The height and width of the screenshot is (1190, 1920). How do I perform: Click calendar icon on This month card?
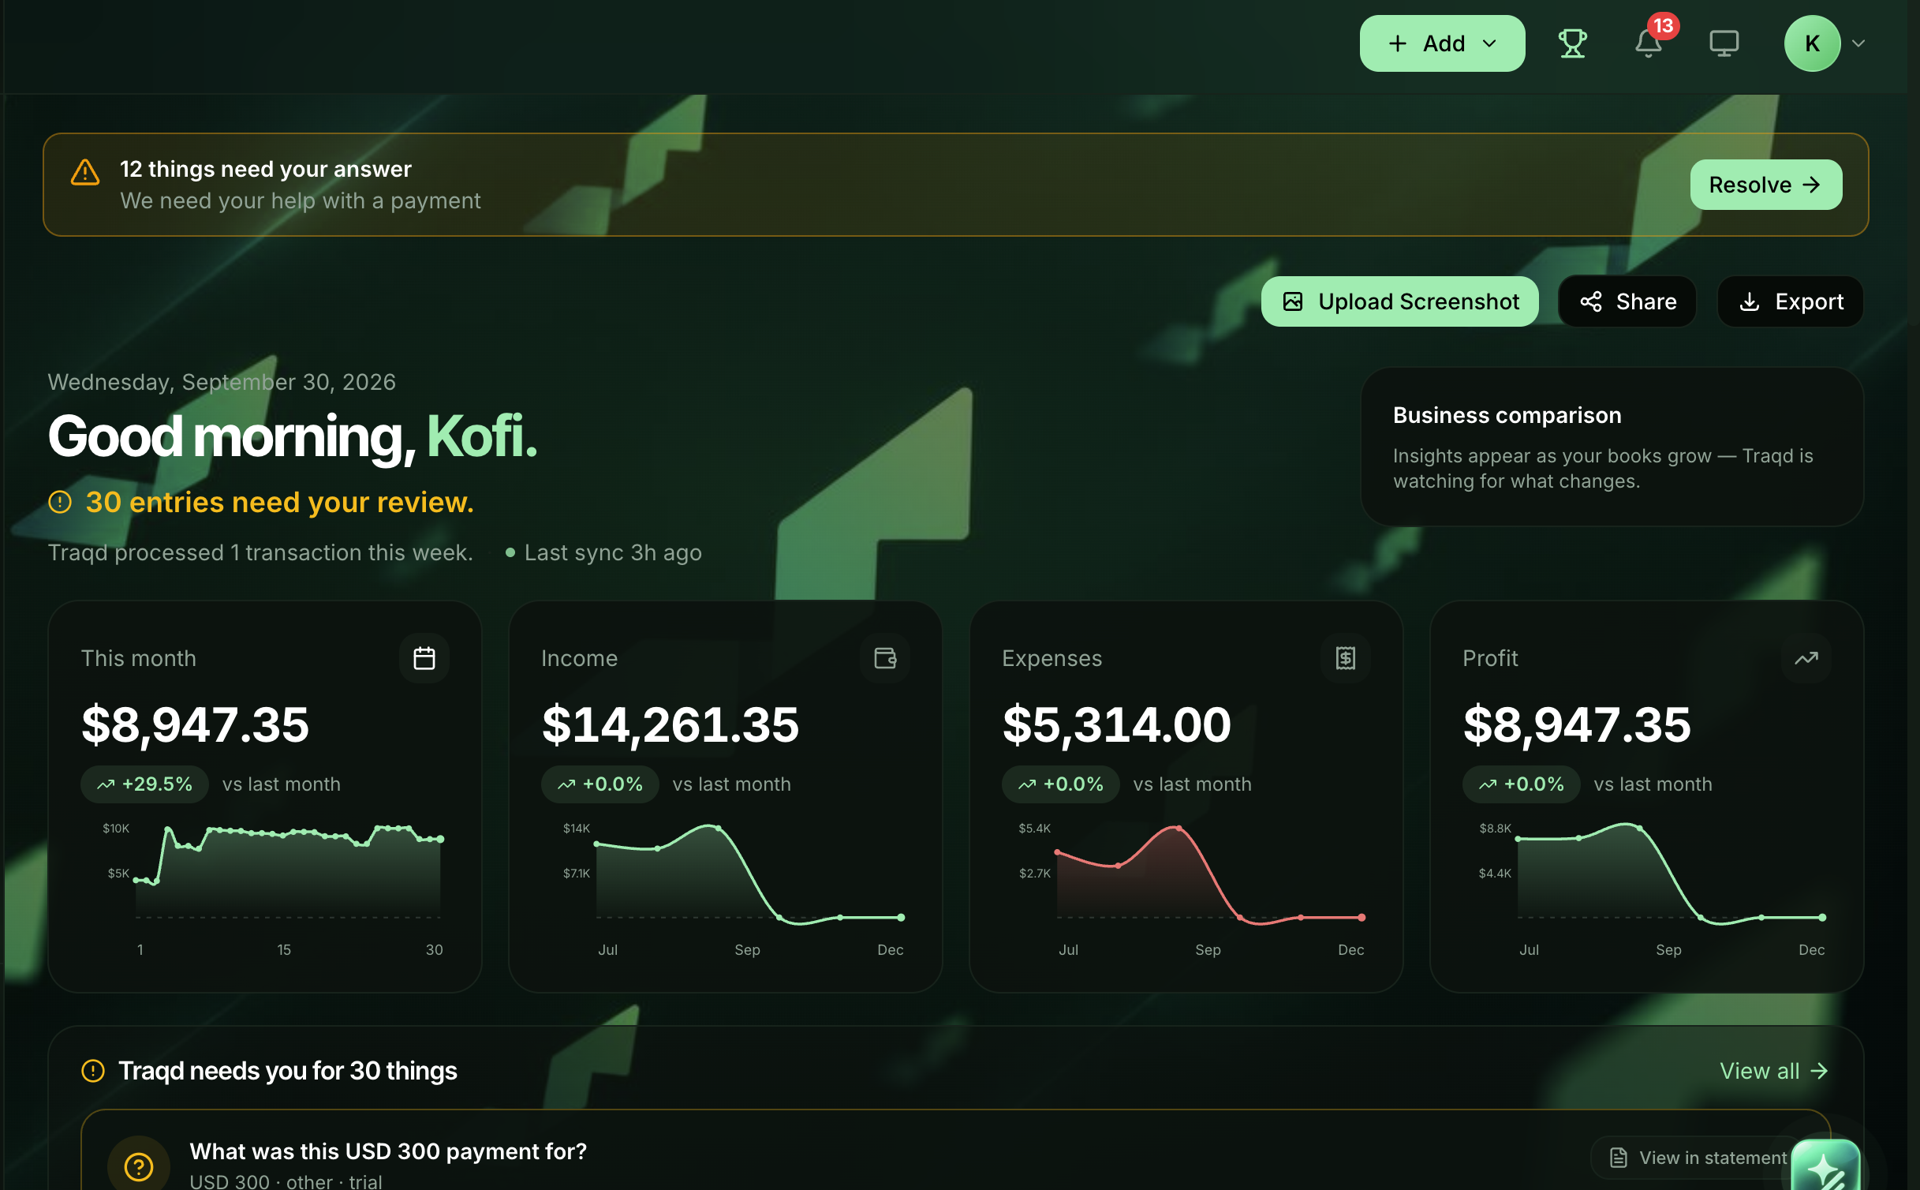pos(424,658)
